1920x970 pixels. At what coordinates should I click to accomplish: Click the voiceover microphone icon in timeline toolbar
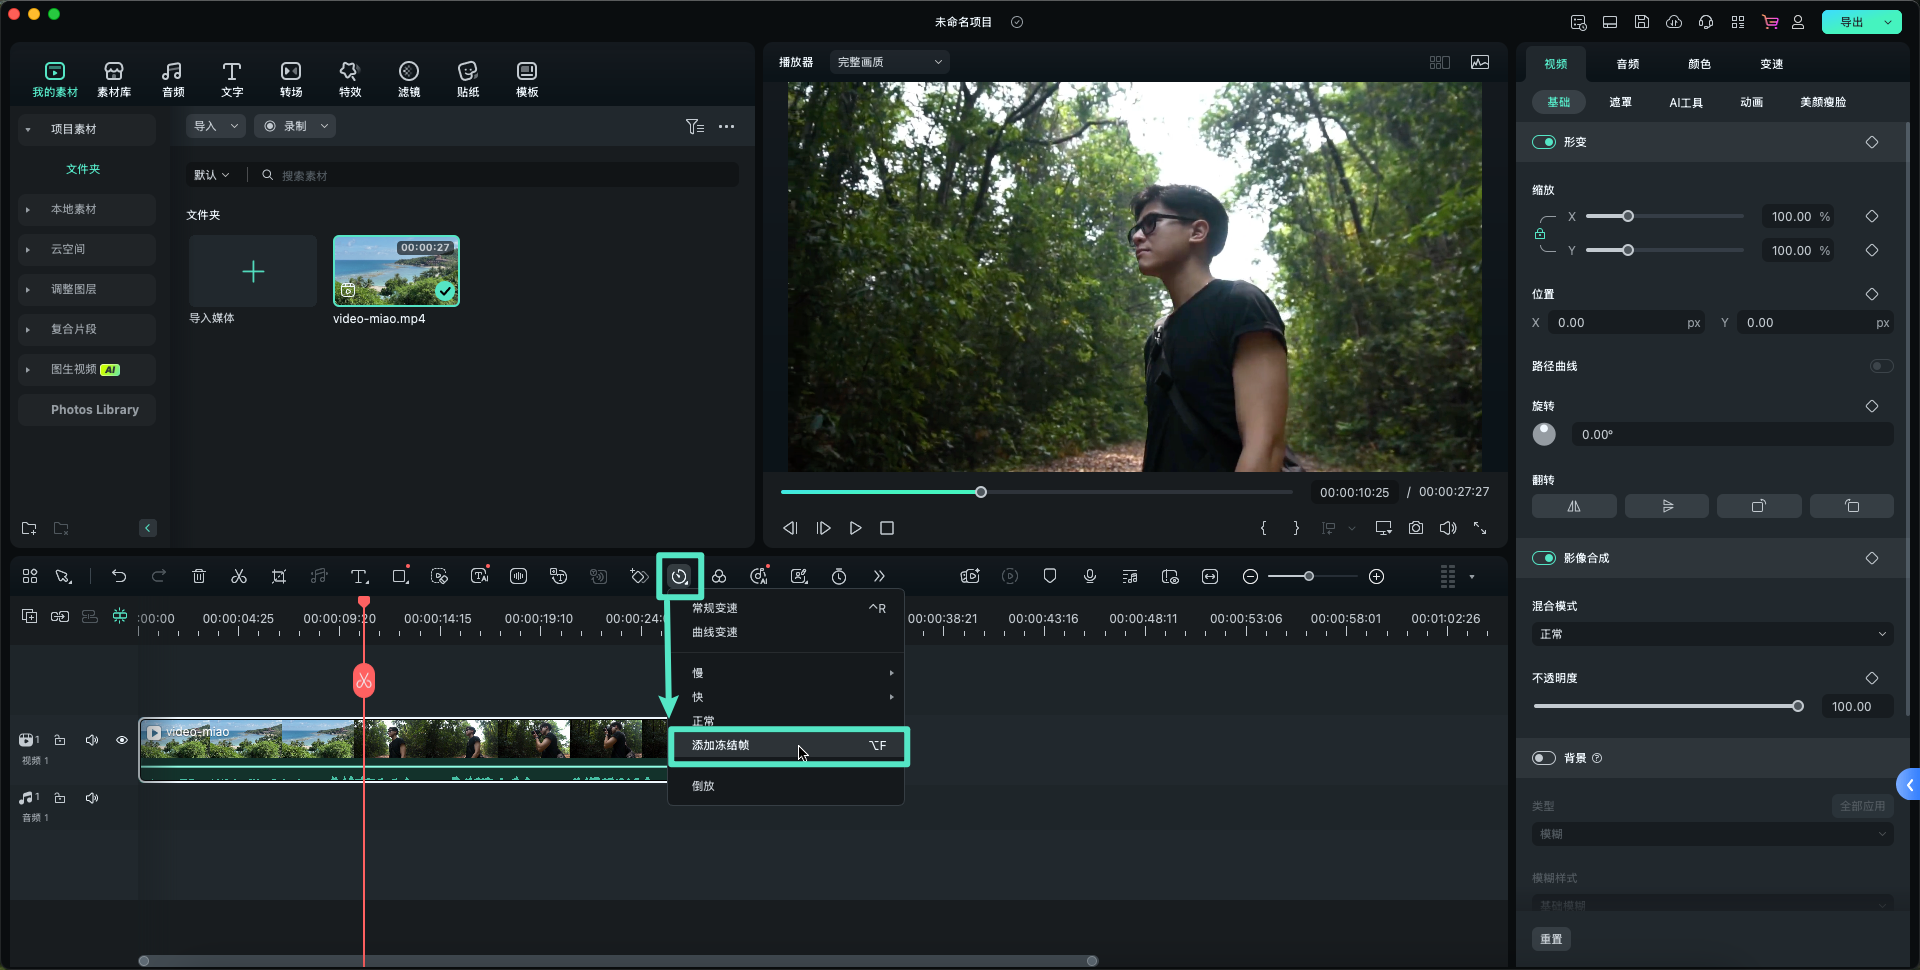tap(1090, 576)
